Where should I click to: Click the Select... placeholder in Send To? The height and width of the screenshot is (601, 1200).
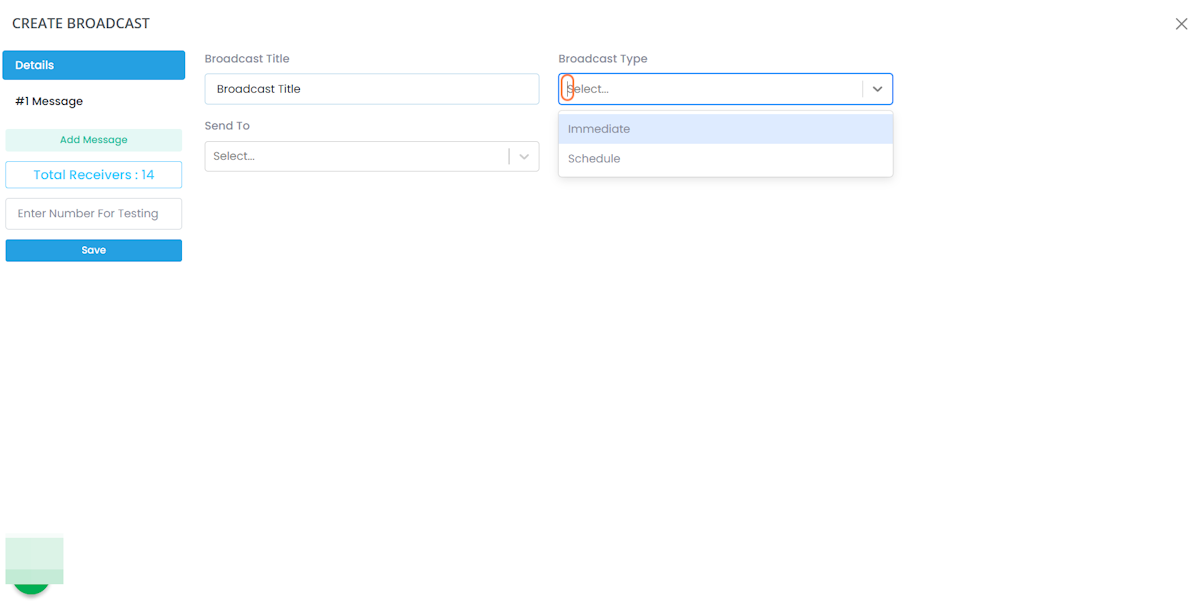234,156
